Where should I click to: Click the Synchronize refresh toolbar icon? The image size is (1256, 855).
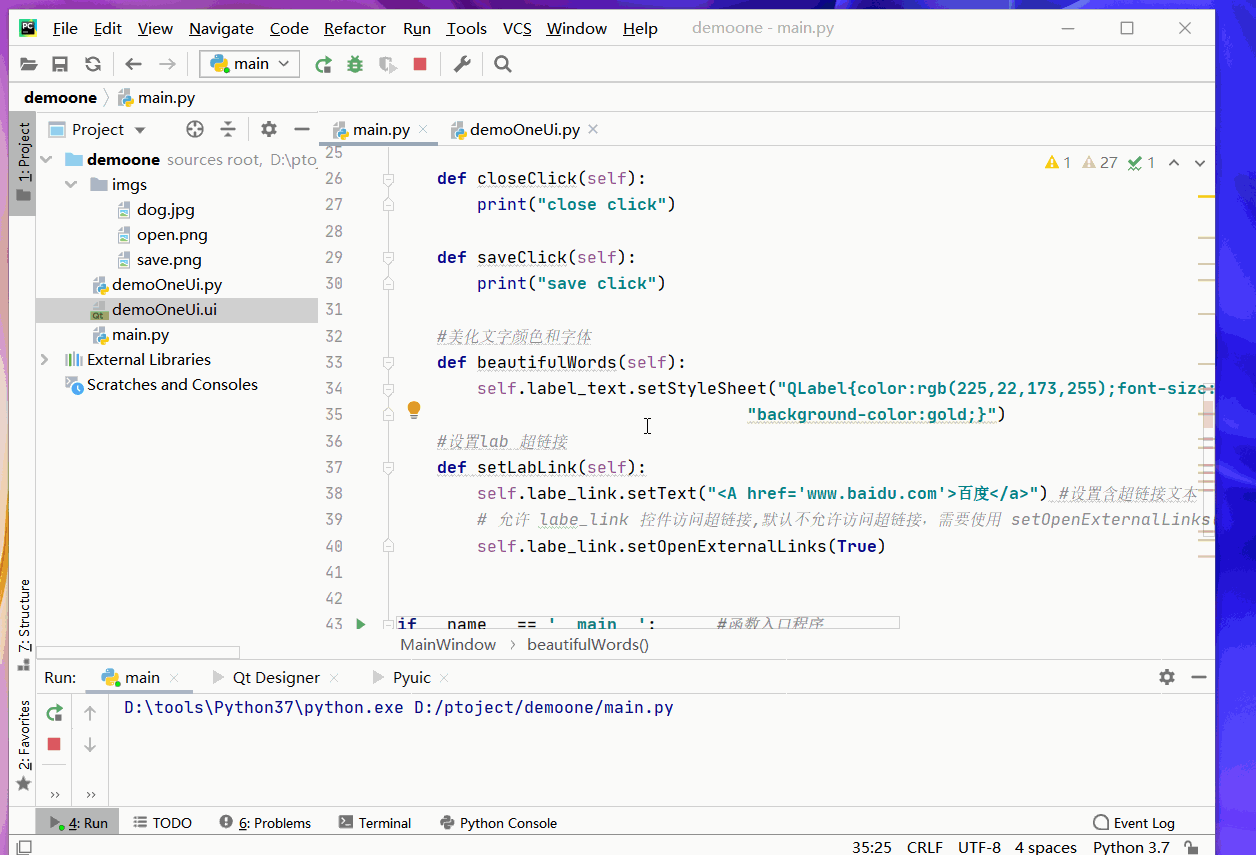[93, 64]
